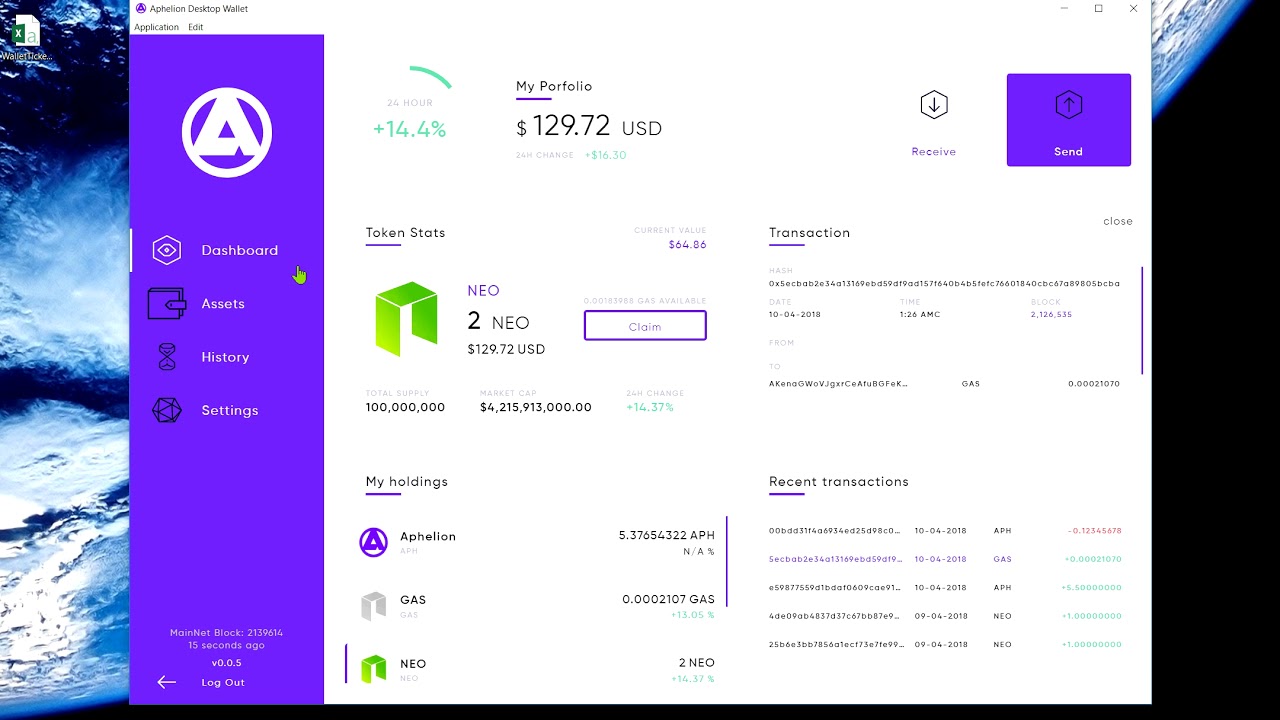The height and width of the screenshot is (720, 1280).
Task: Click the 24 hour +14.4% indicator
Action: coord(409,129)
